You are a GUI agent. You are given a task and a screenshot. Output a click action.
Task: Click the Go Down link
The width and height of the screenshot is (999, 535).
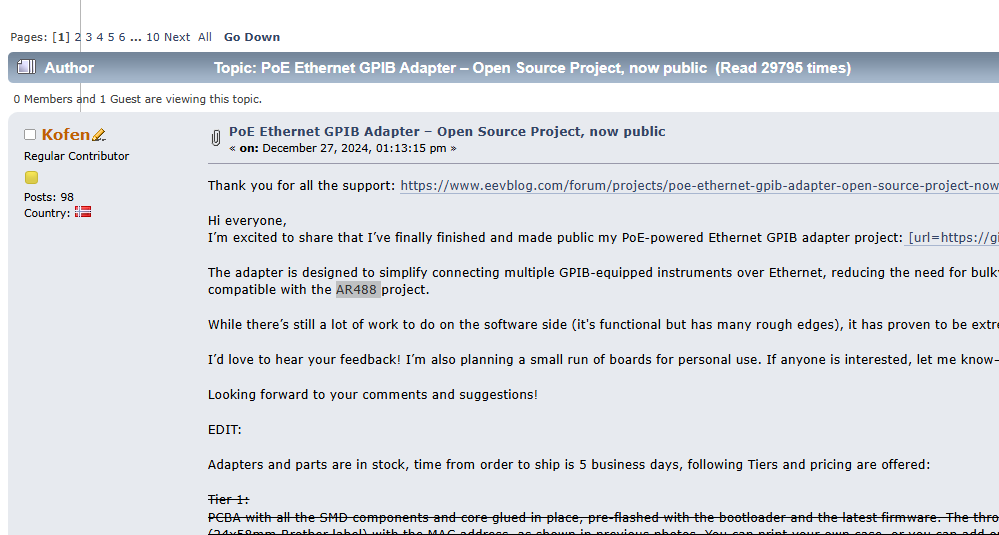[x=252, y=37]
